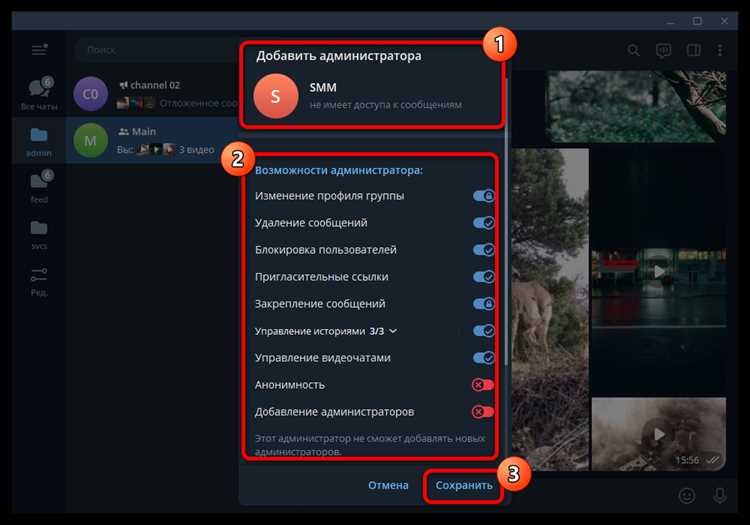Click the SMM user name text

[323, 88]
